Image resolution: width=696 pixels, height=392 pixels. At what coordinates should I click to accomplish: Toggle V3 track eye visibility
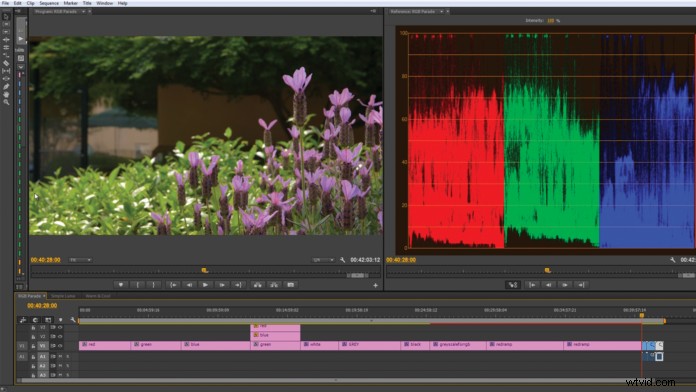[60, 327]
